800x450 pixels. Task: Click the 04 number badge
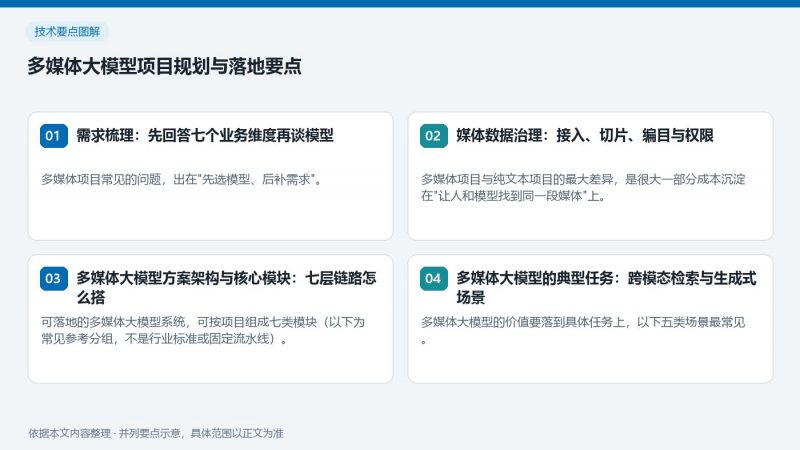tap(434, 279)
